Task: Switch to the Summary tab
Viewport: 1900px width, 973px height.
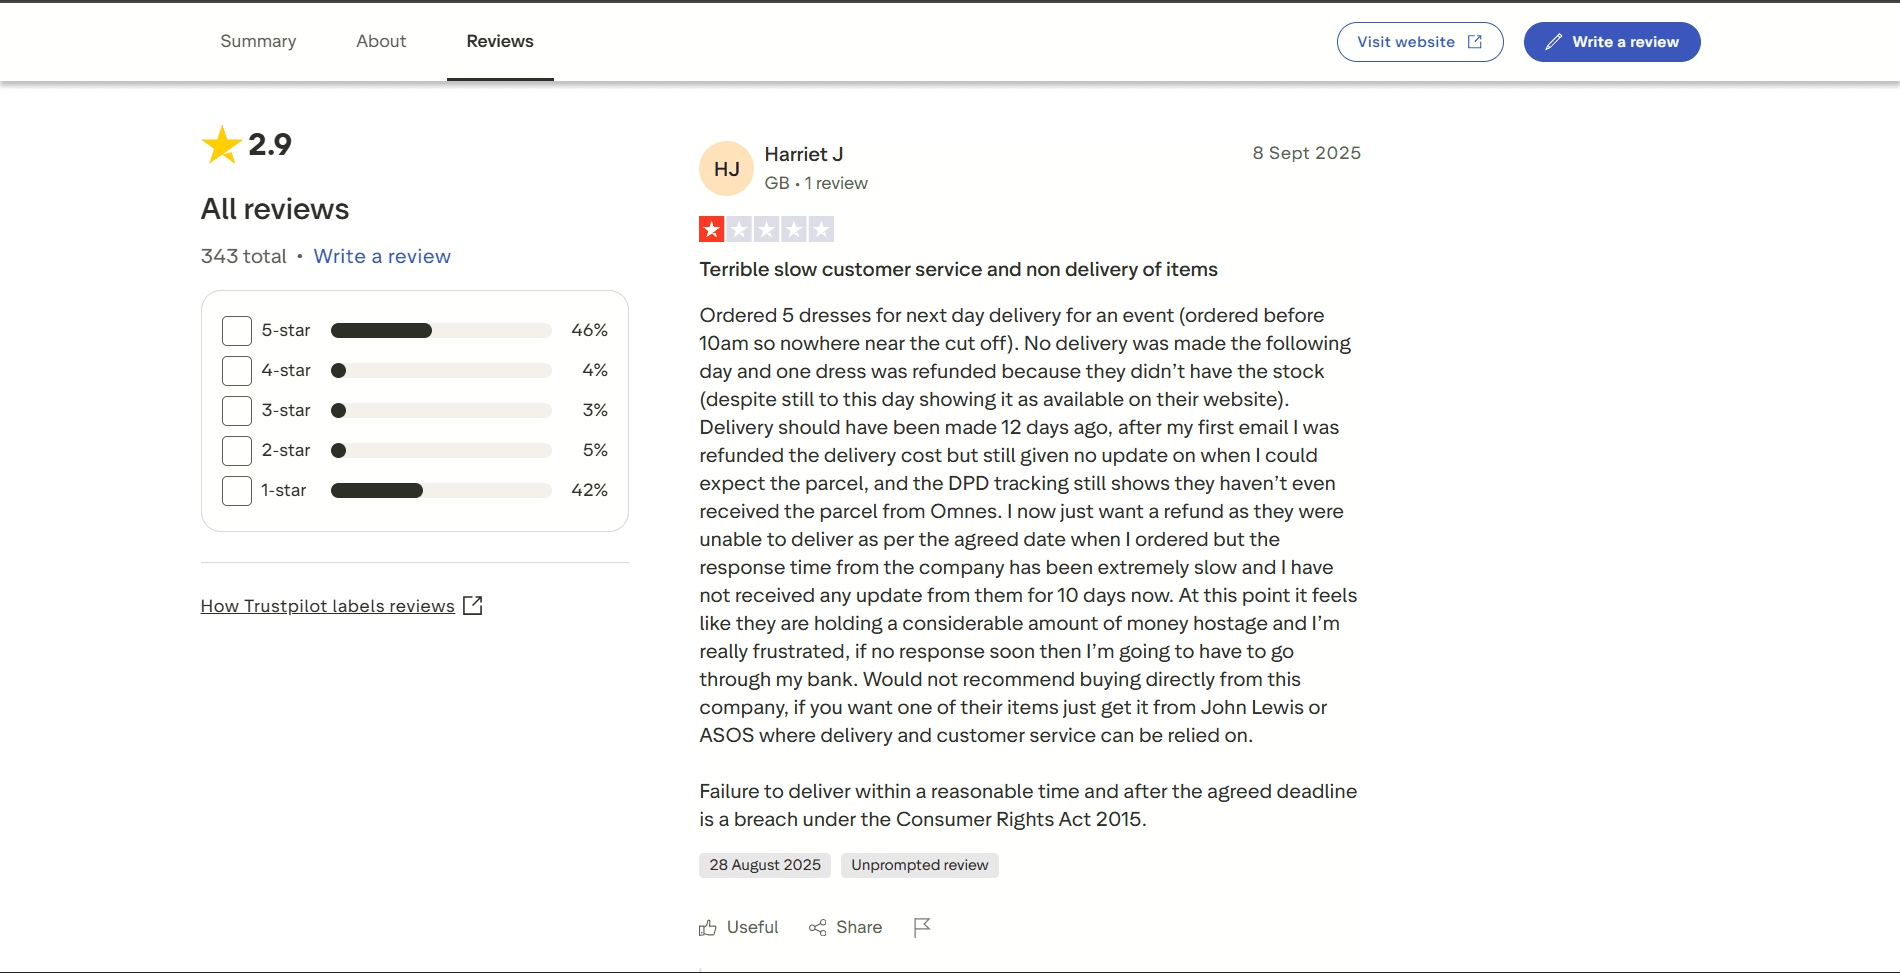Action: point(258,41)
